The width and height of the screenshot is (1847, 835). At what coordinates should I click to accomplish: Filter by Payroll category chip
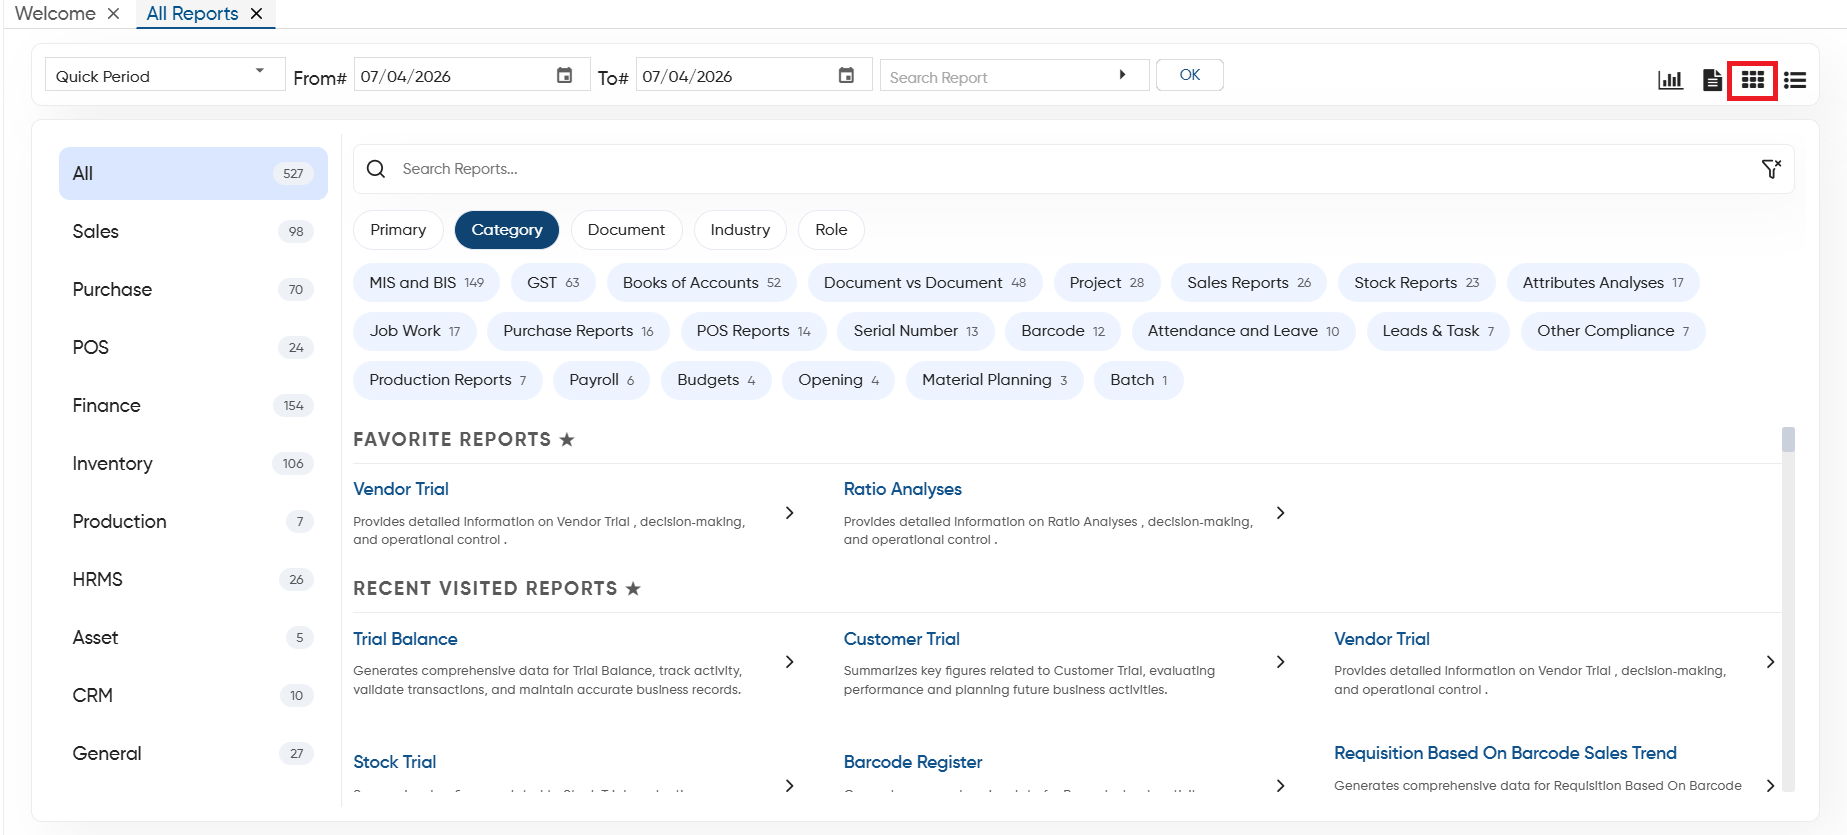[x=601, y=380]
